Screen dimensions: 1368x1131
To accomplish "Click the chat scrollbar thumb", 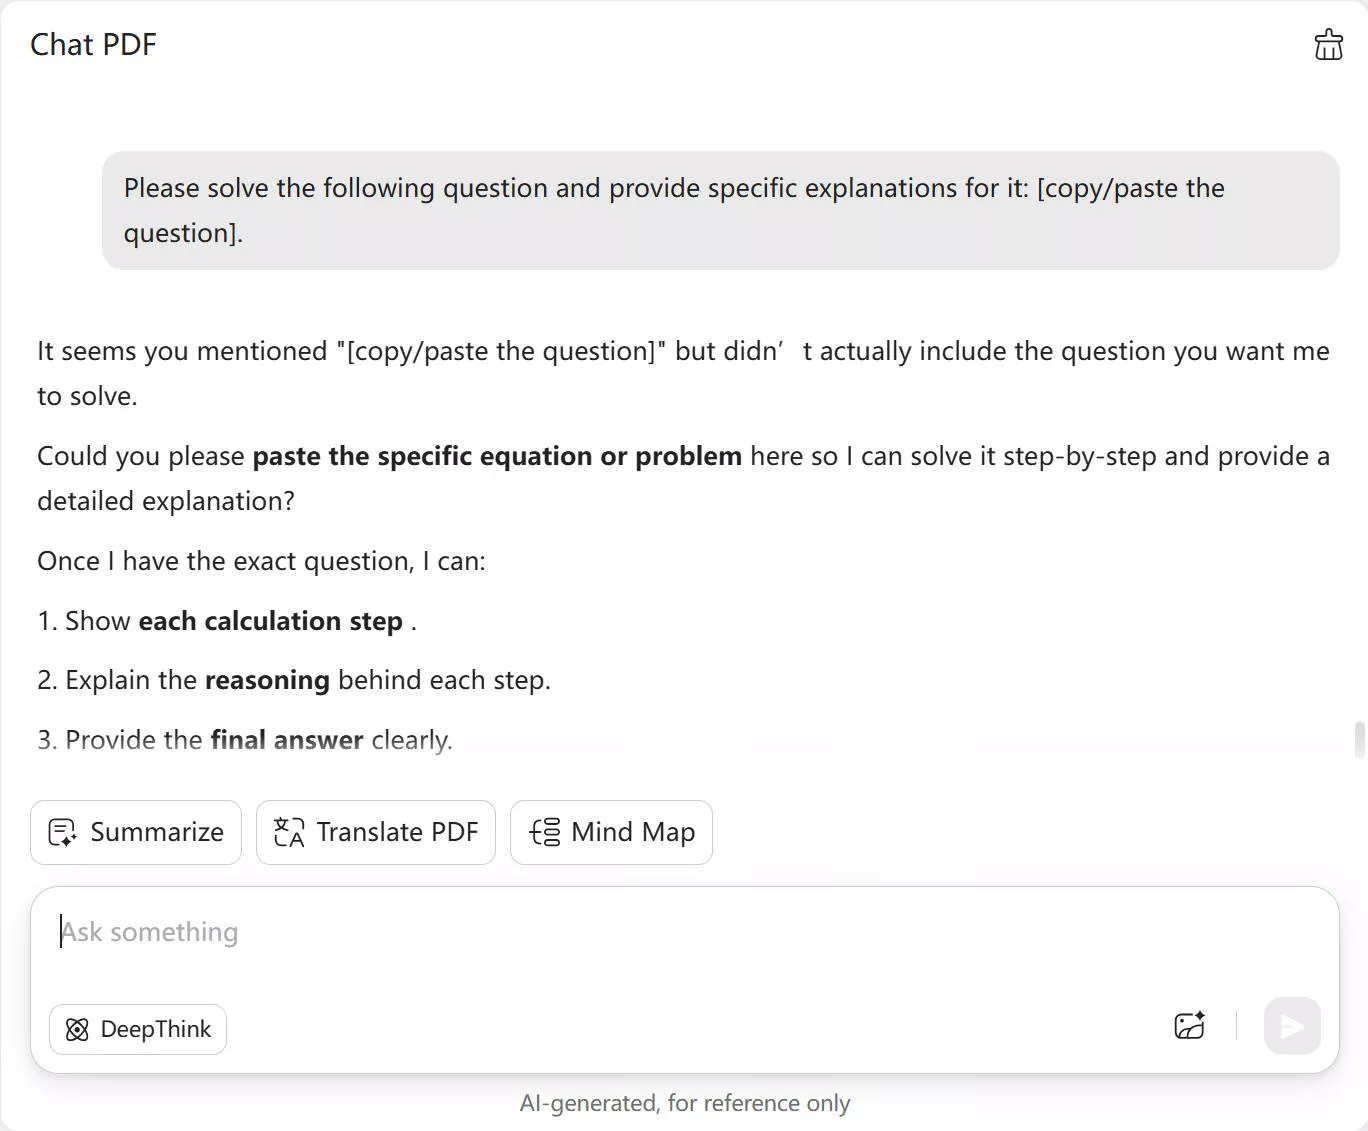I will click(1359, 740).
